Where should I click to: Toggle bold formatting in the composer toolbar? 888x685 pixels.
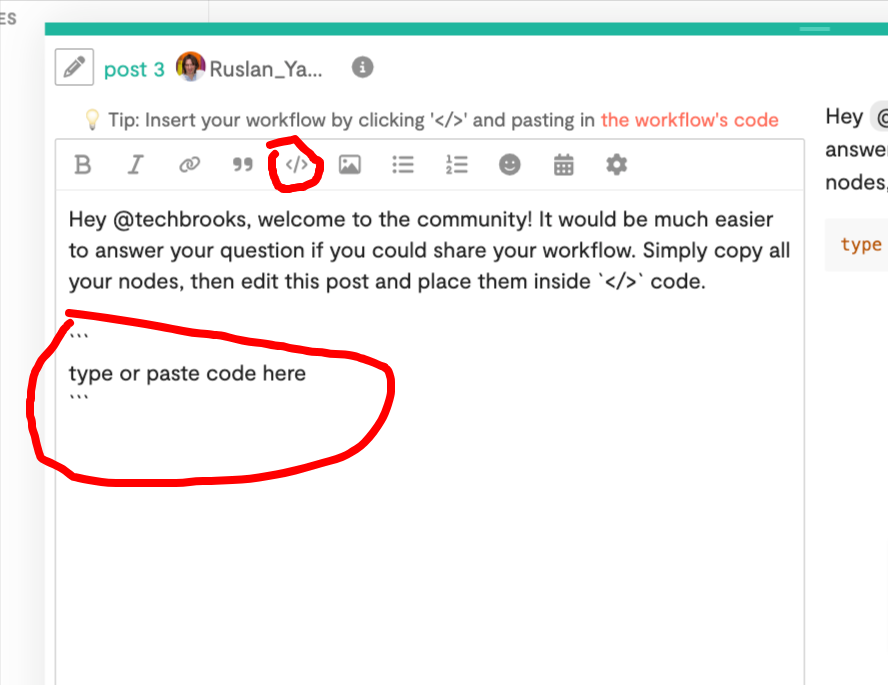point(83,165)
